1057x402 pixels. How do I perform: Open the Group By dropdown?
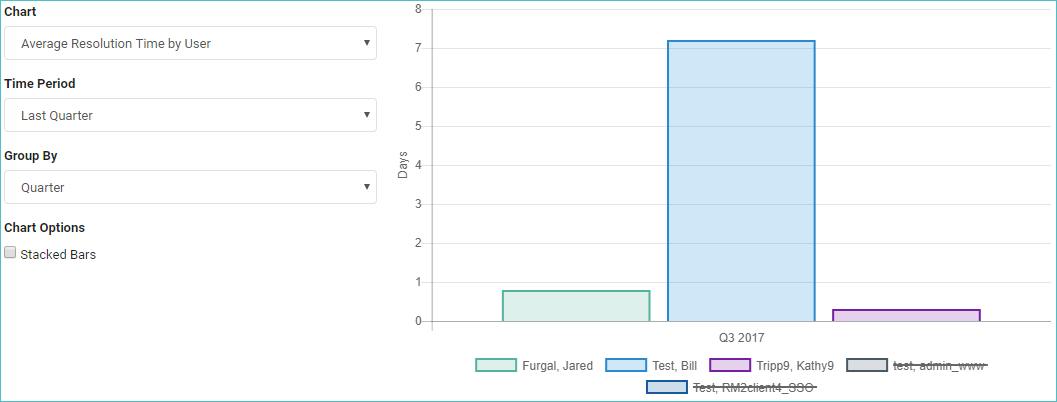tap(190, 187)
